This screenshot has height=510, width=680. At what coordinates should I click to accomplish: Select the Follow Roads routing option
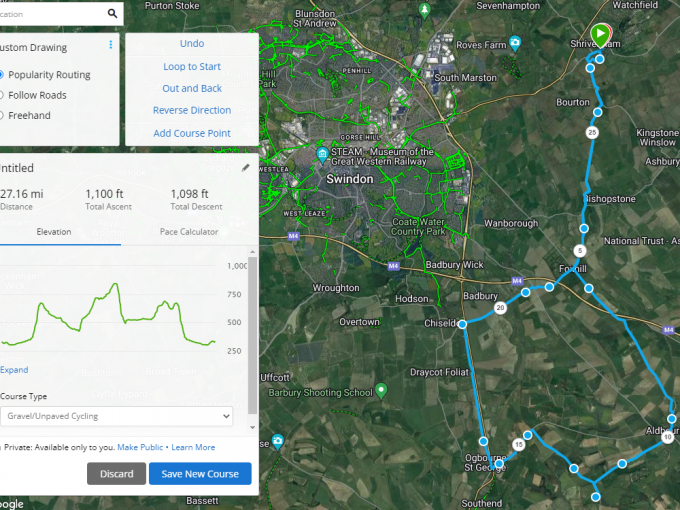pos(3,95)
